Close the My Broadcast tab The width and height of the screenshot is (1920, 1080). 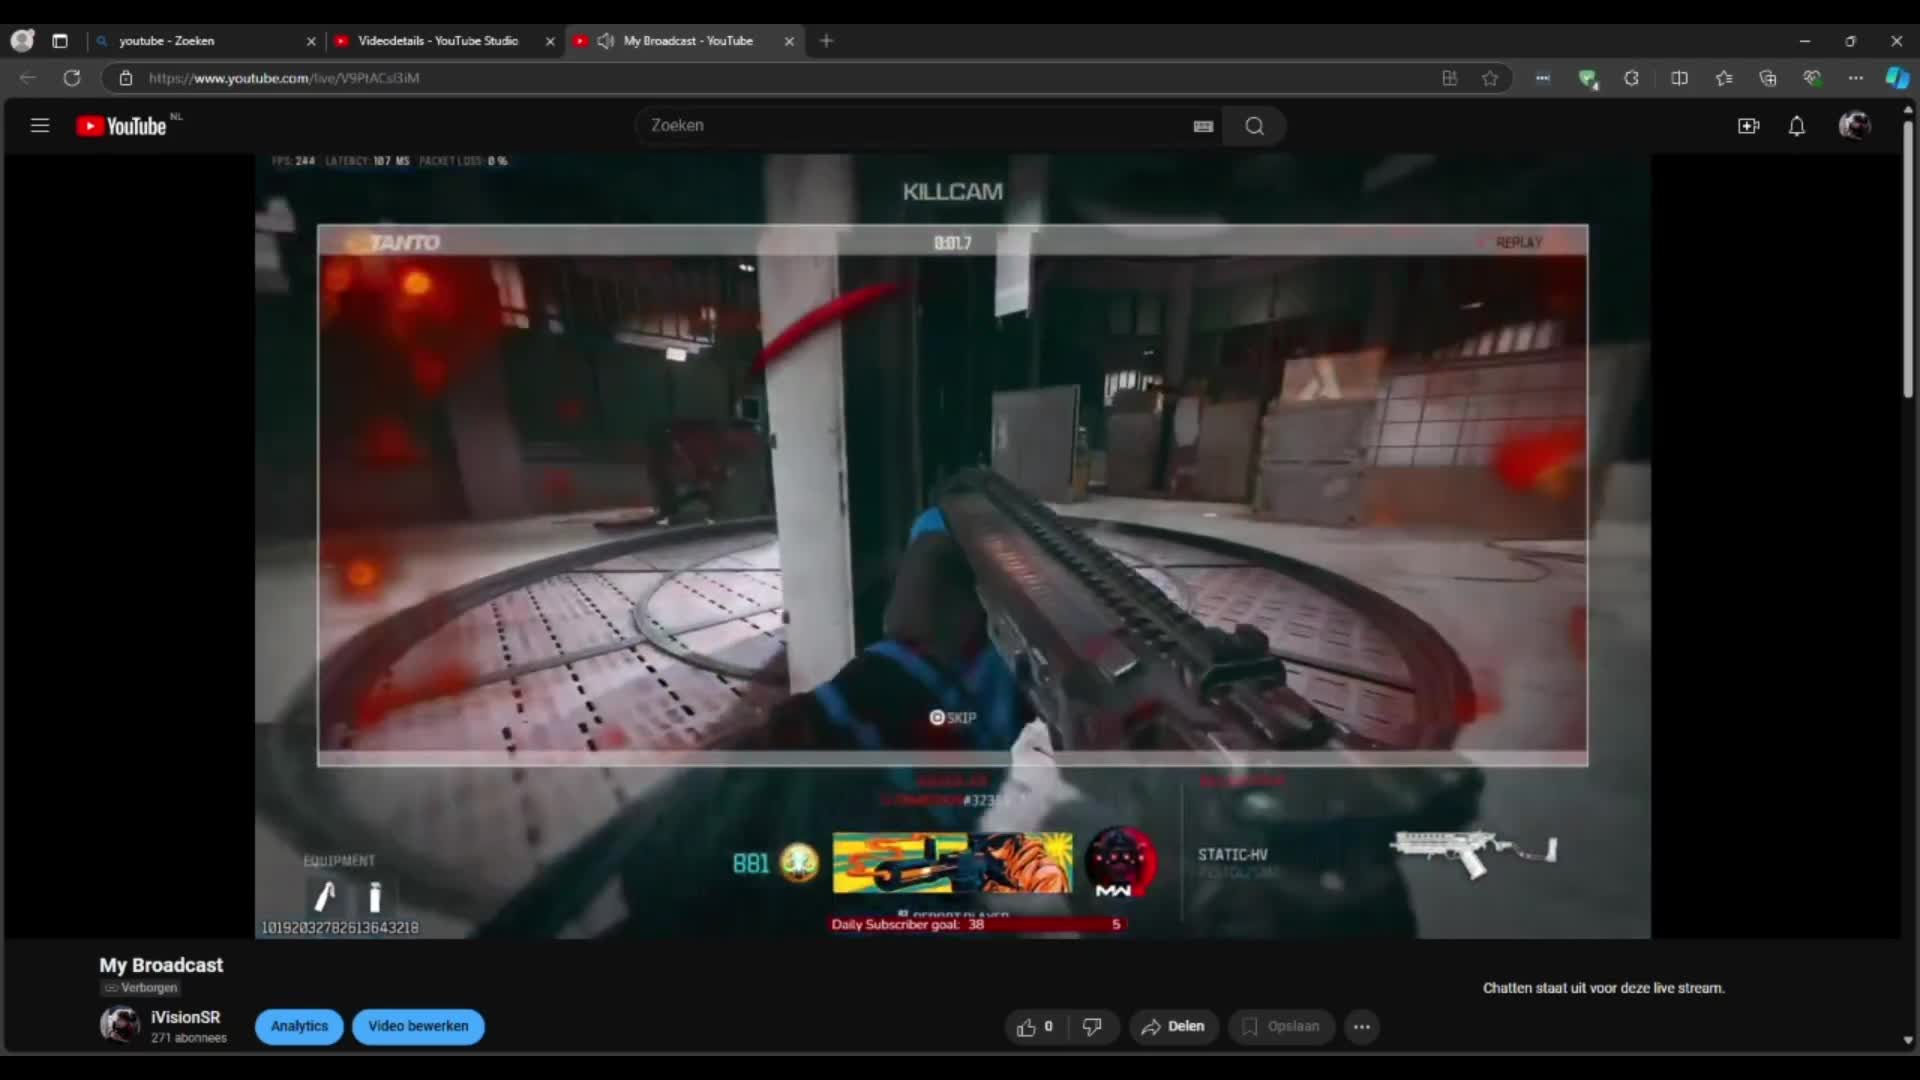click(x=789, y=41)
